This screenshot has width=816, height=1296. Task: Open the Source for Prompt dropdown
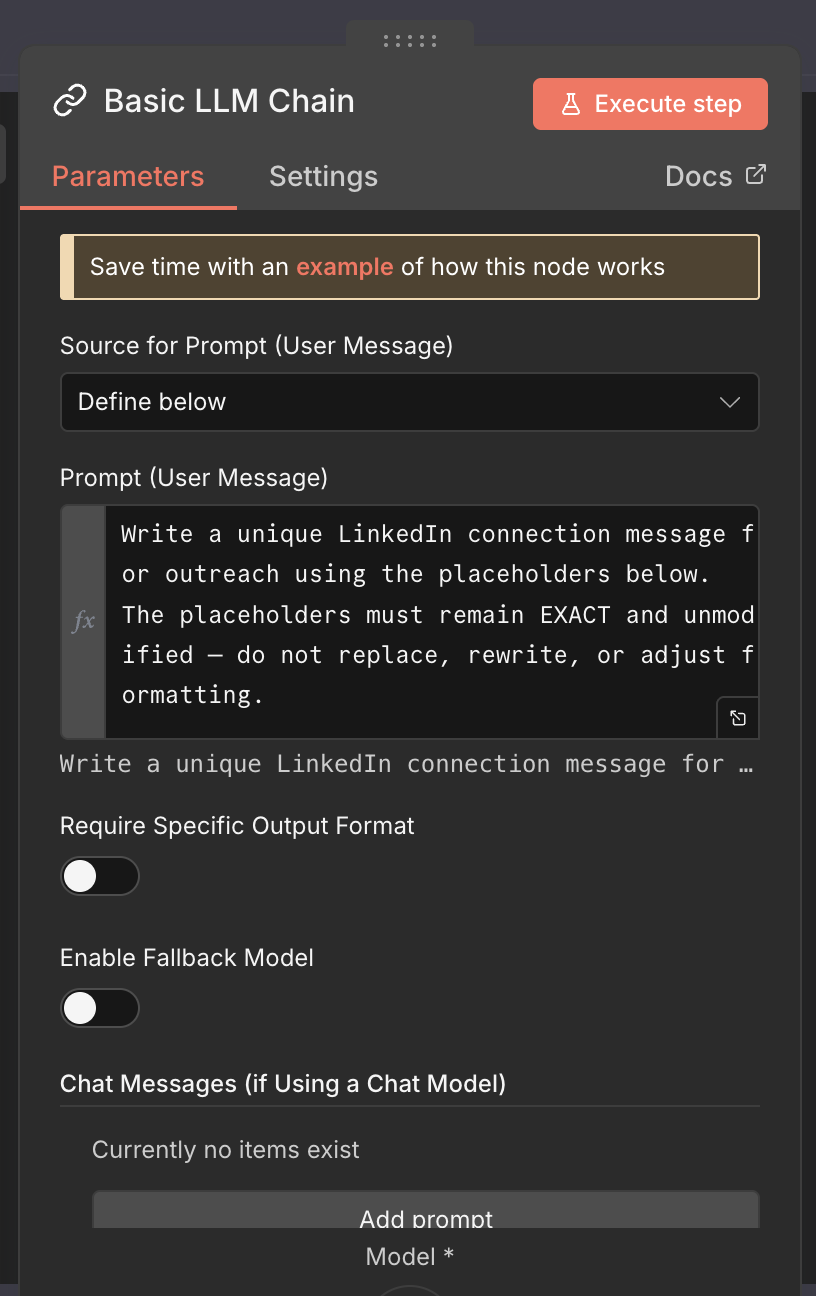[x=409, y=402]
